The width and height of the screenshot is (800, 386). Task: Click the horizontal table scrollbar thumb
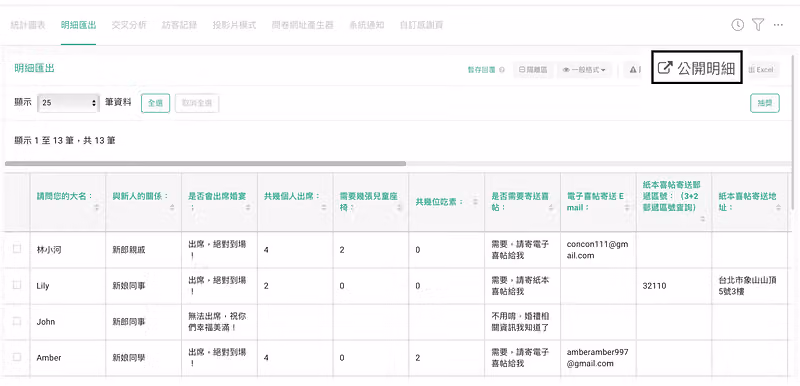click(x=206, y=164)
